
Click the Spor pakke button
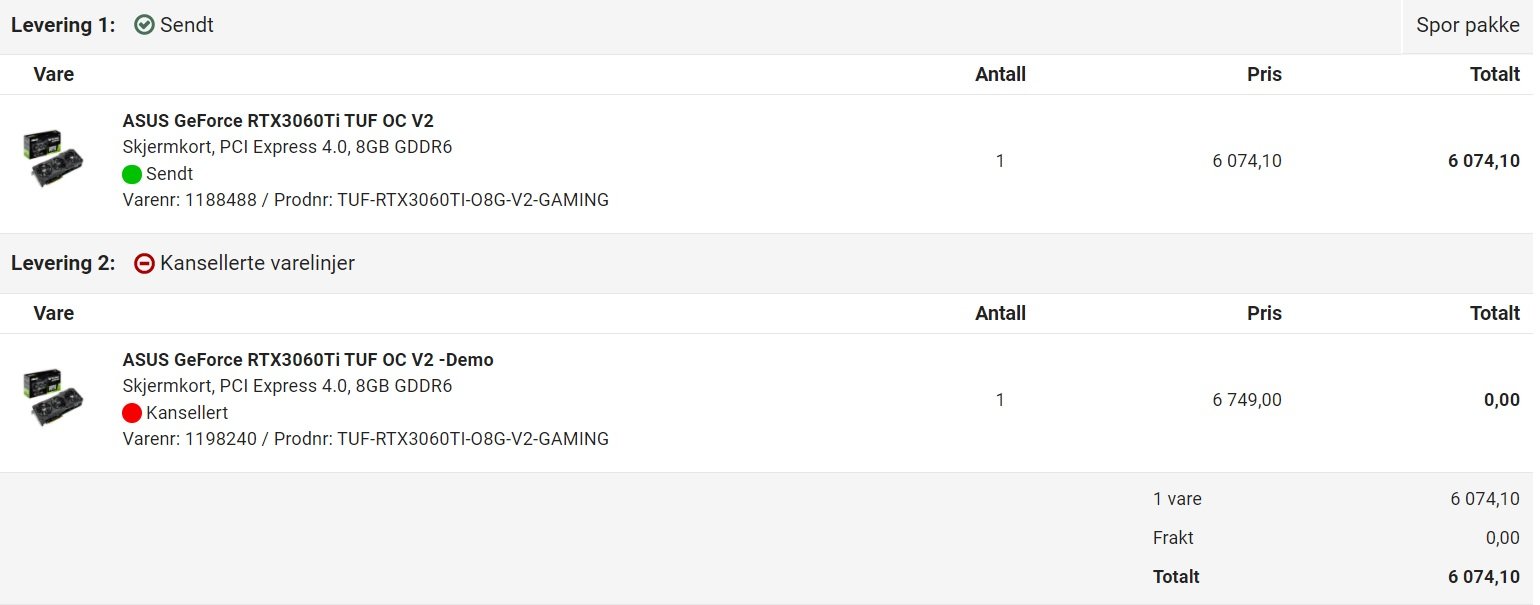click(x=1467, y=25)
